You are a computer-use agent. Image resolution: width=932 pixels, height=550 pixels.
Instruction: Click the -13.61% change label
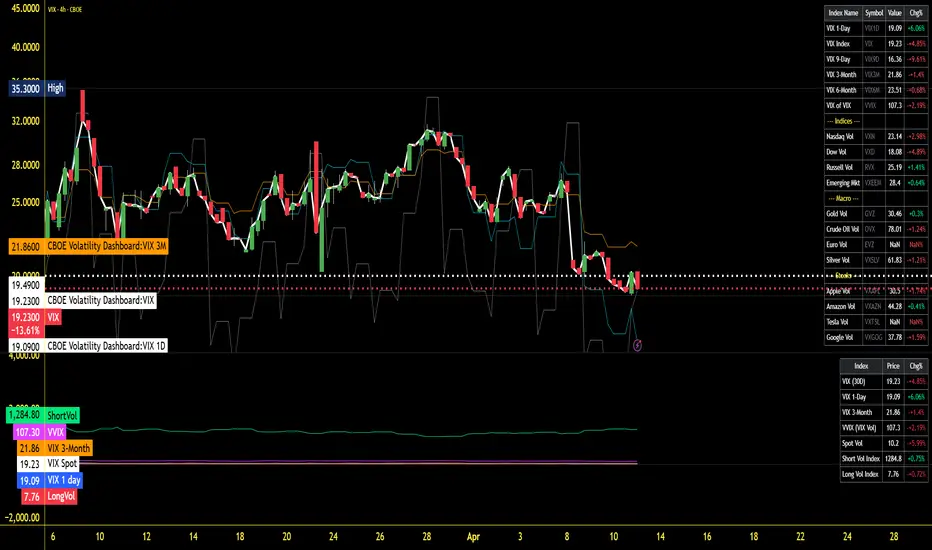tap(26, 331)
